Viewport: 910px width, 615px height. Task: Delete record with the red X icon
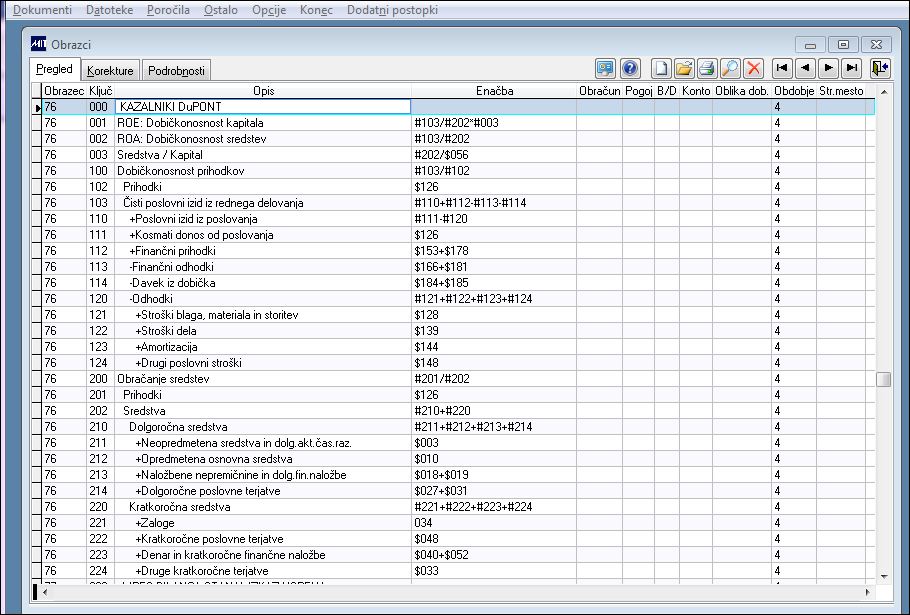pos(753,68)
